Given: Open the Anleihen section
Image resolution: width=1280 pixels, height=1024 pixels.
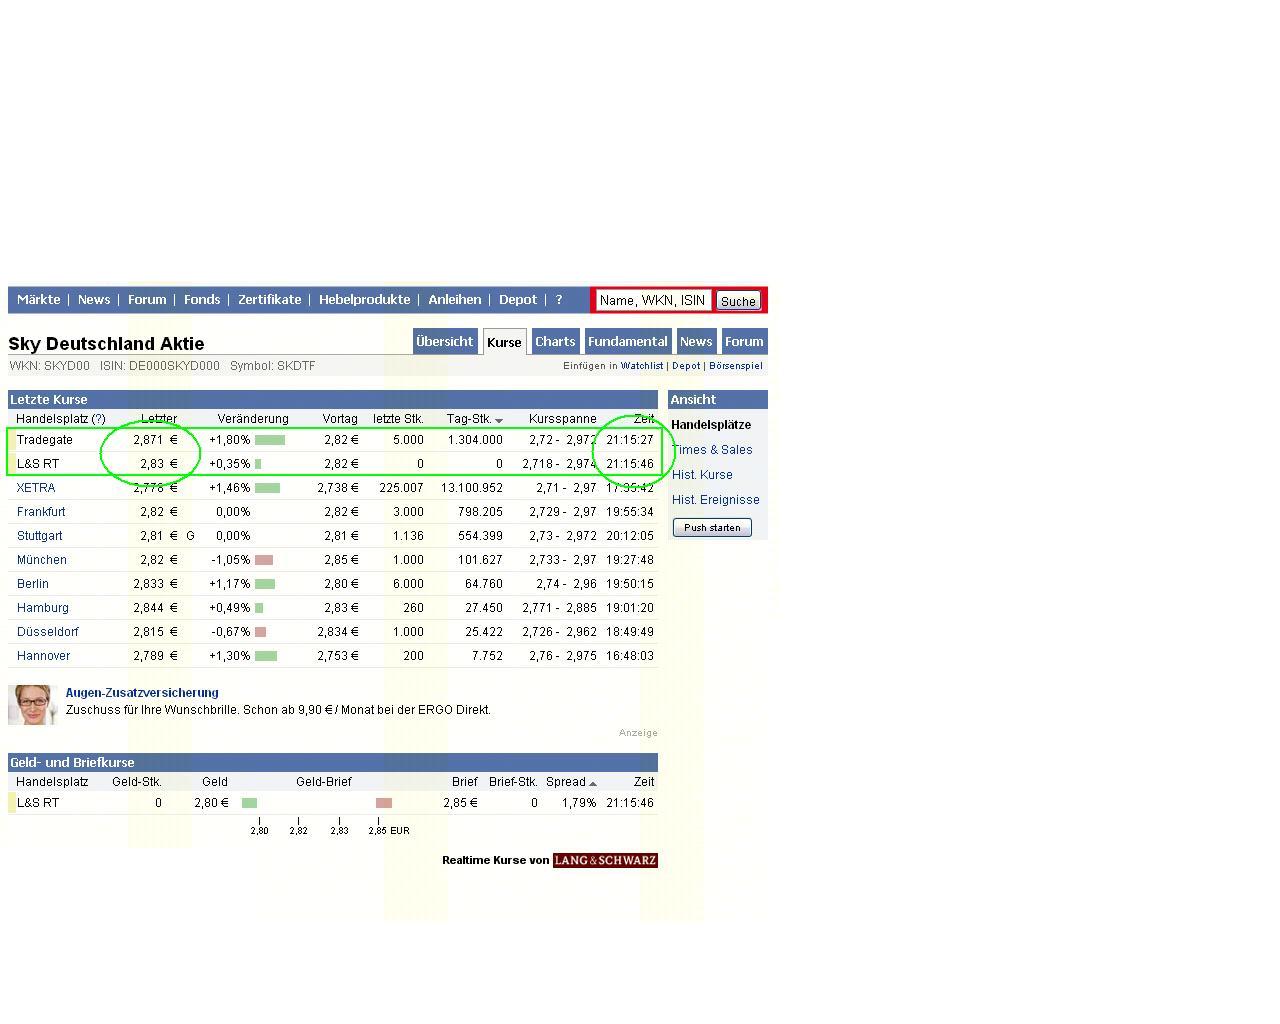Looking at the screenshot, I should [x=455, y=300].
